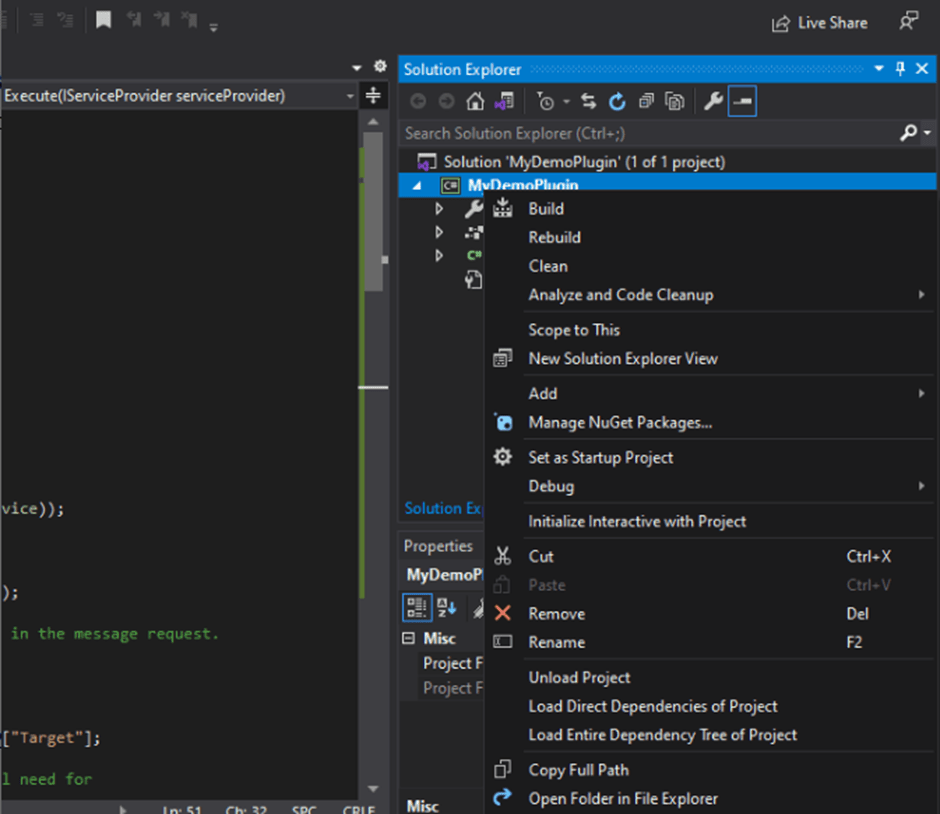The height and width of the screenshot is (814, 940).
Task: Click the Collapse All icon in Solution Explorer
Action: click(646, 101)
